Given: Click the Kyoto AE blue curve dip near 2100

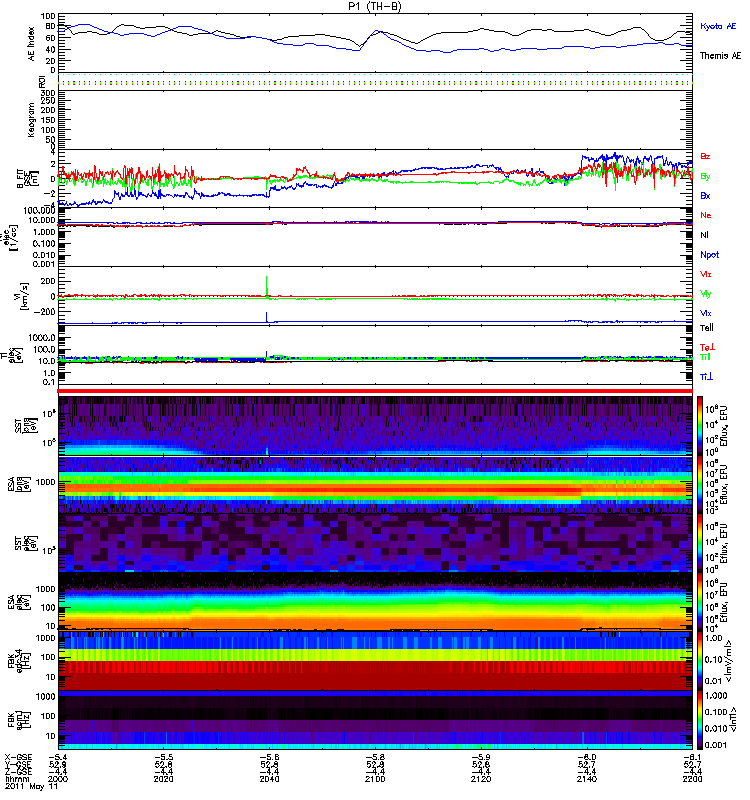Looking at the screenshot, I should [357, 49].
